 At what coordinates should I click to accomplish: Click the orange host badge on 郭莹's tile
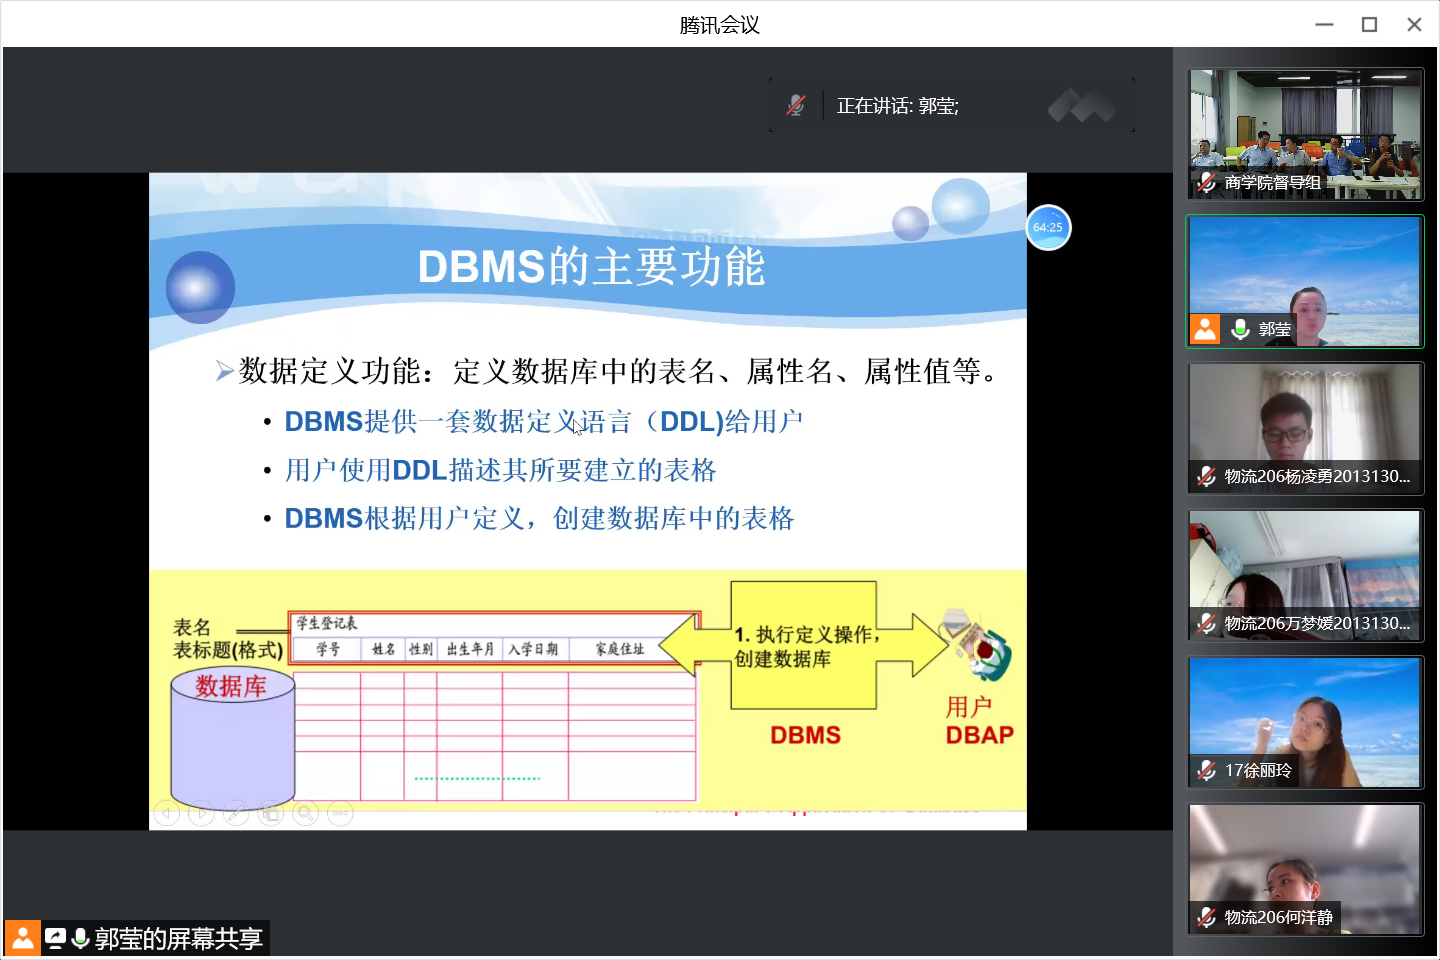point(1205,329)
